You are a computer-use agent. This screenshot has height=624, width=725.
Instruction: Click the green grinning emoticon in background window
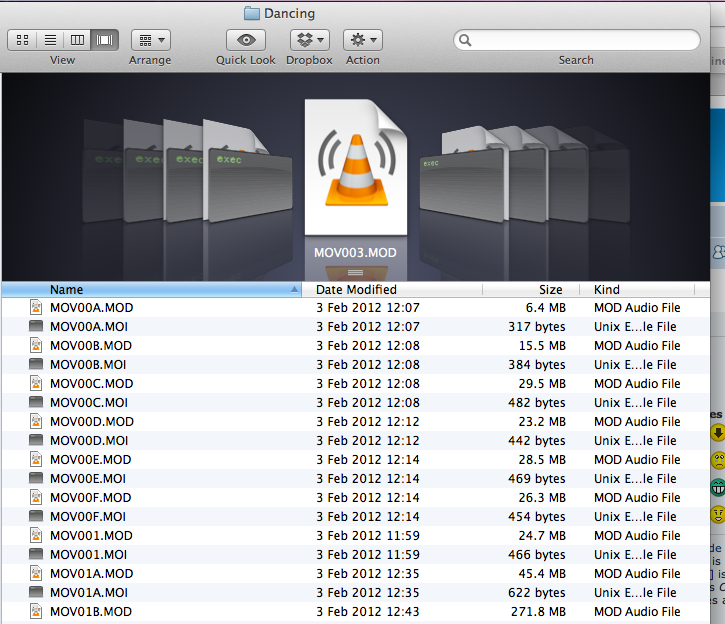point(718,487)
